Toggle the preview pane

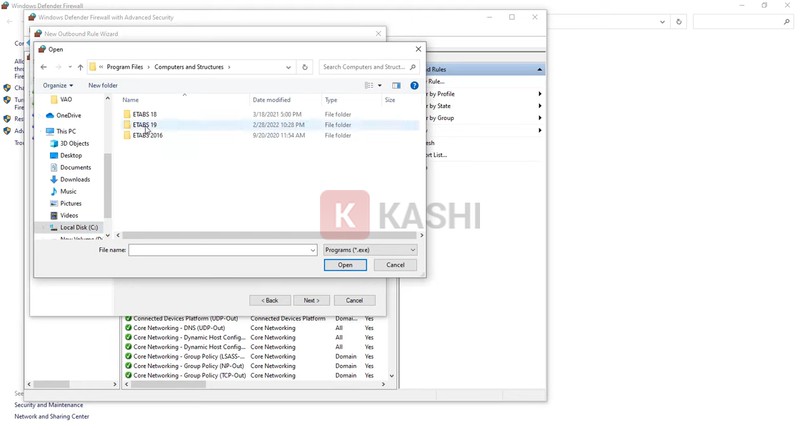pos(396,85)
